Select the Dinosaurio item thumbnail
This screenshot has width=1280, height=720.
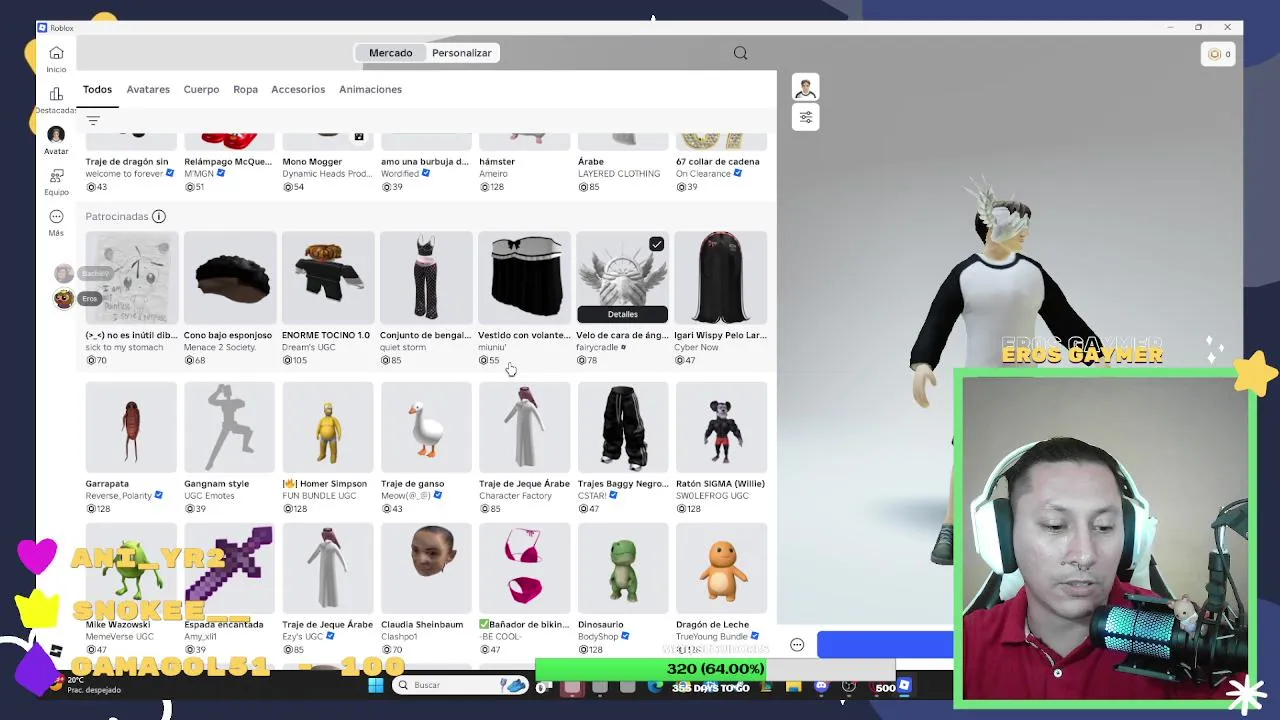pos(622,568)
